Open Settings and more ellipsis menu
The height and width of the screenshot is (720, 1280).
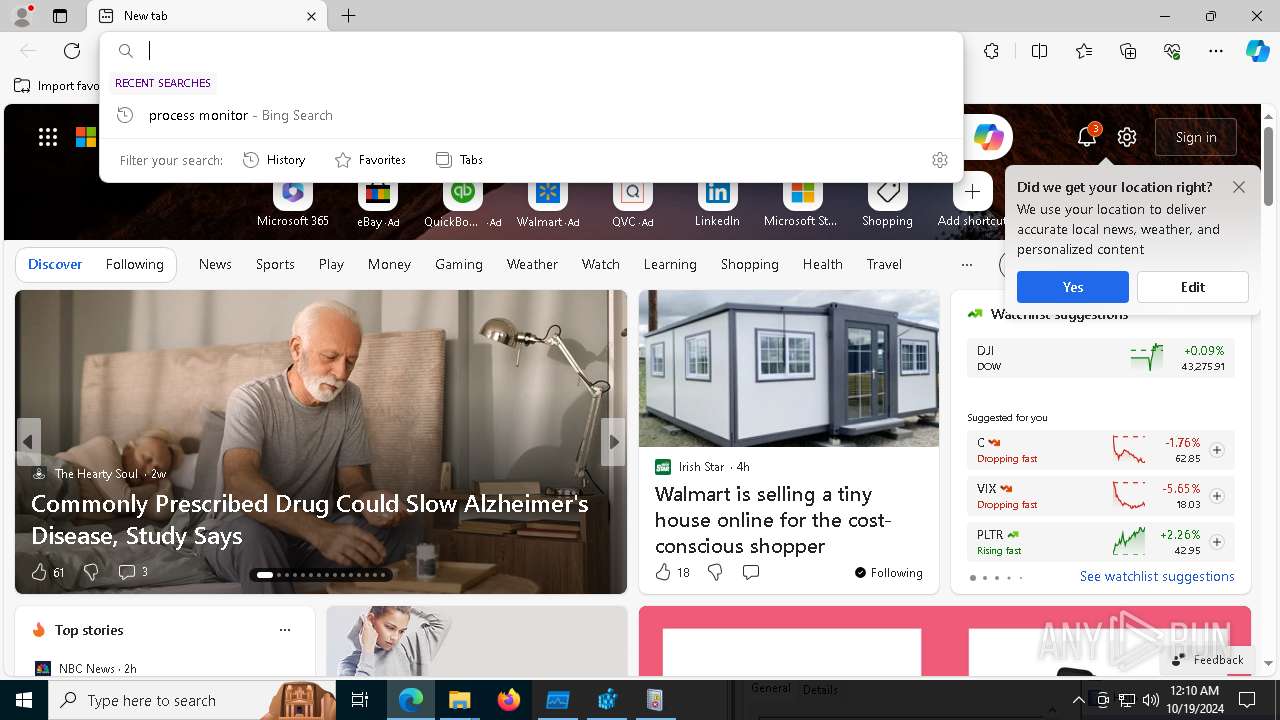pos(1216,51)
